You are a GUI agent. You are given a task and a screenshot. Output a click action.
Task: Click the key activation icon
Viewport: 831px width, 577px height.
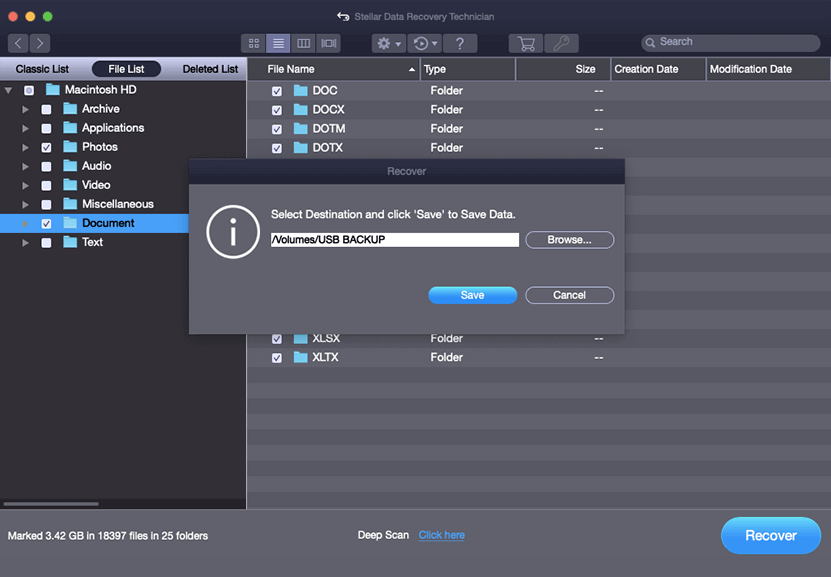(561, 43)
